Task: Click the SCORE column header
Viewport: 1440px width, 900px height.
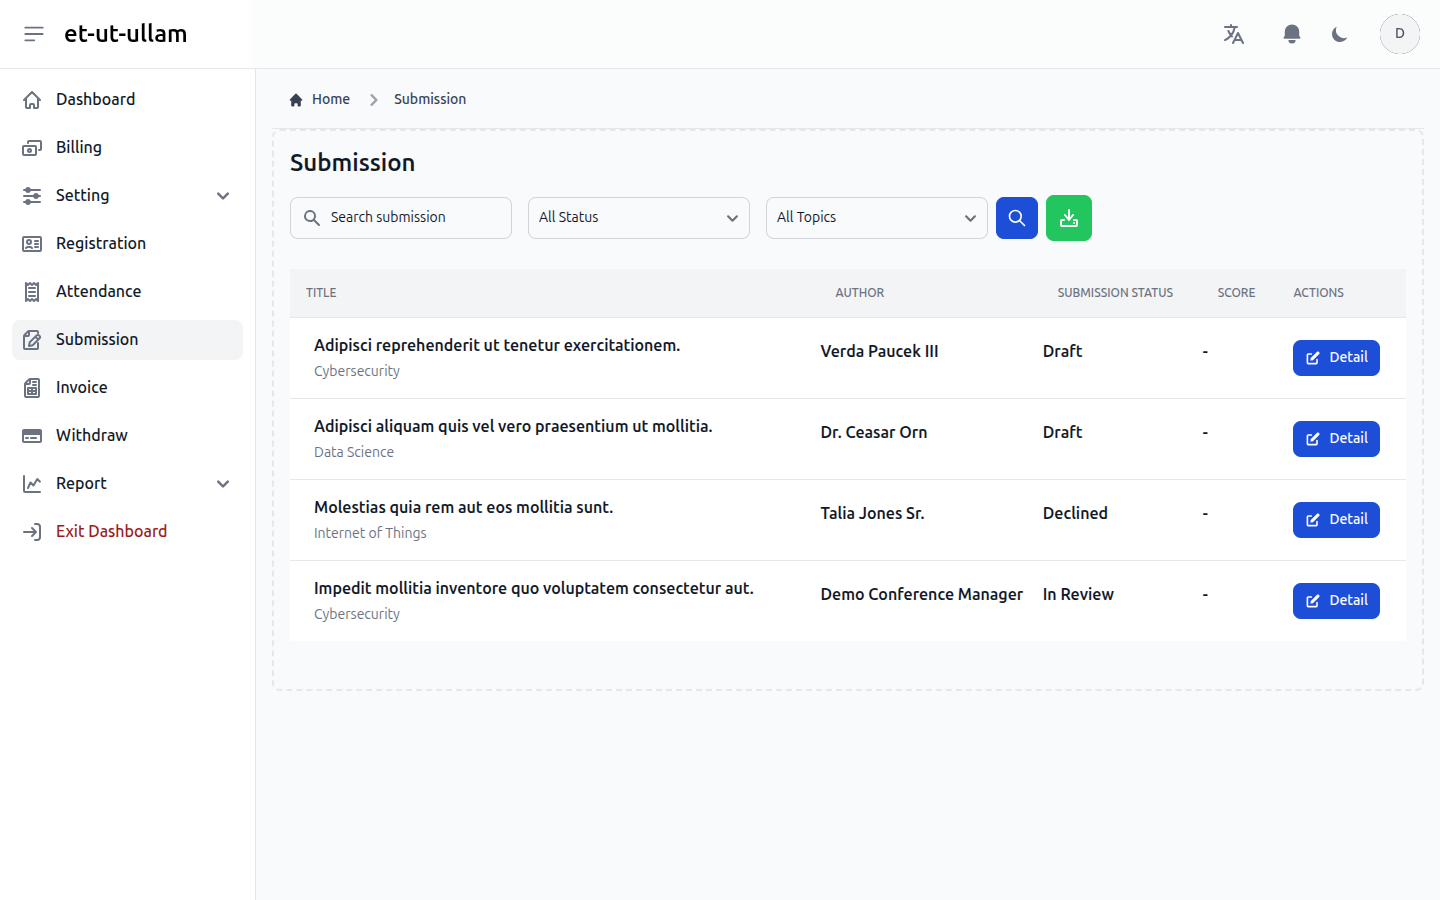Action: point(1236,293)
